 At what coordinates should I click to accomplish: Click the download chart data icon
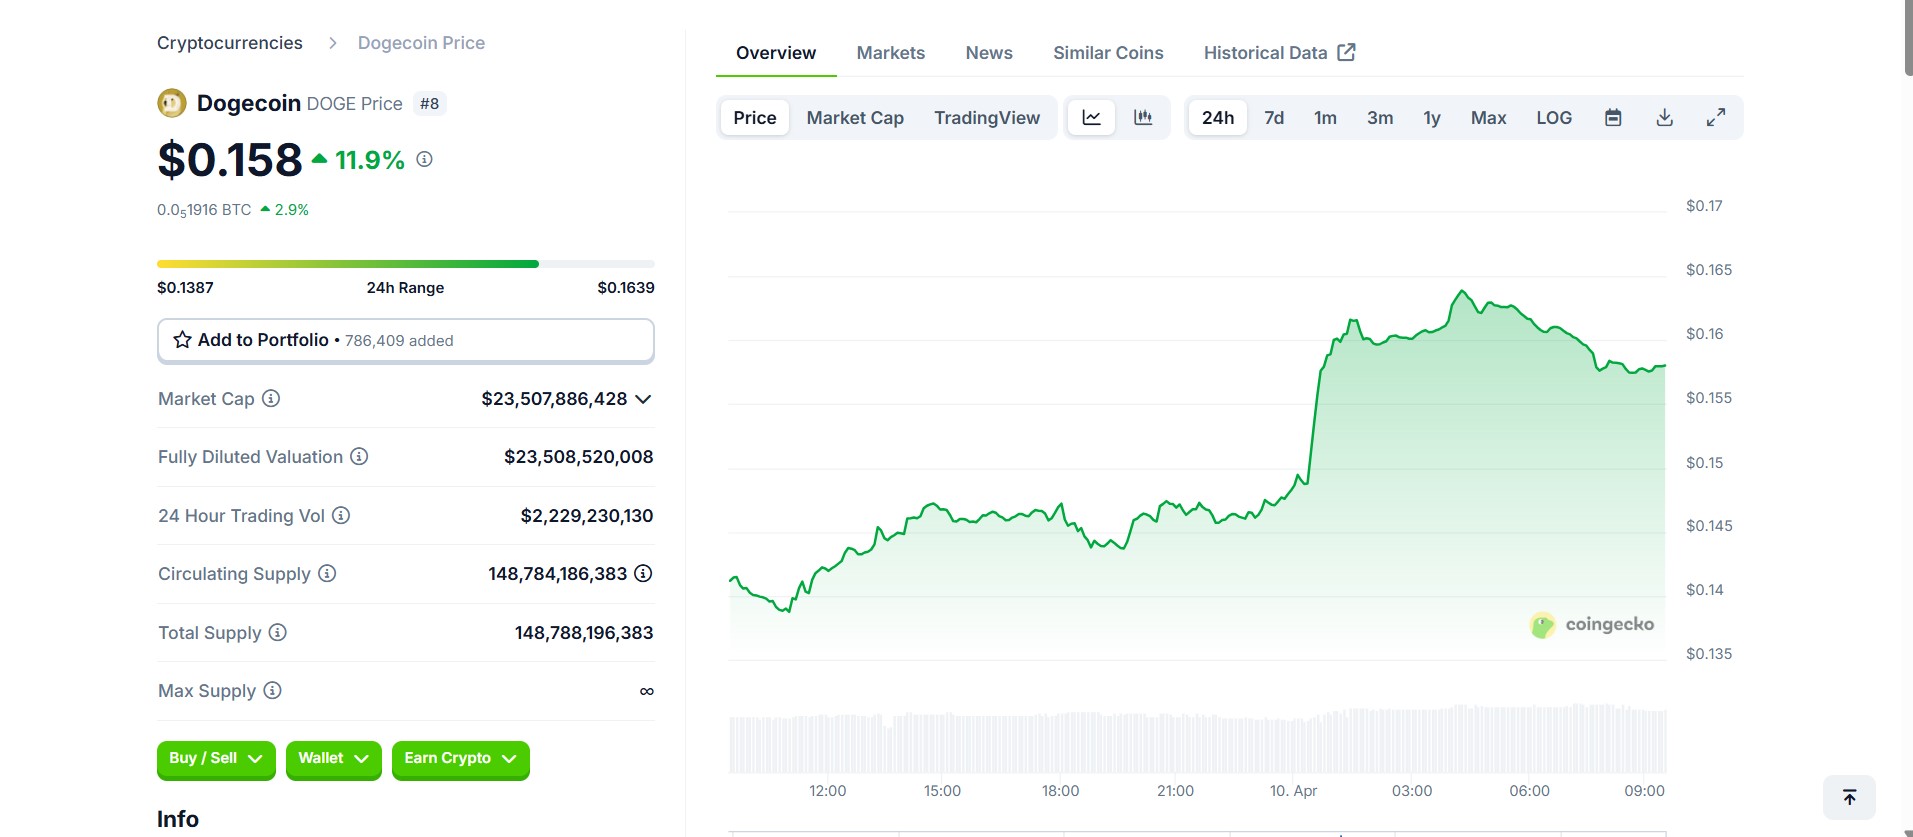click(1665, 118)
